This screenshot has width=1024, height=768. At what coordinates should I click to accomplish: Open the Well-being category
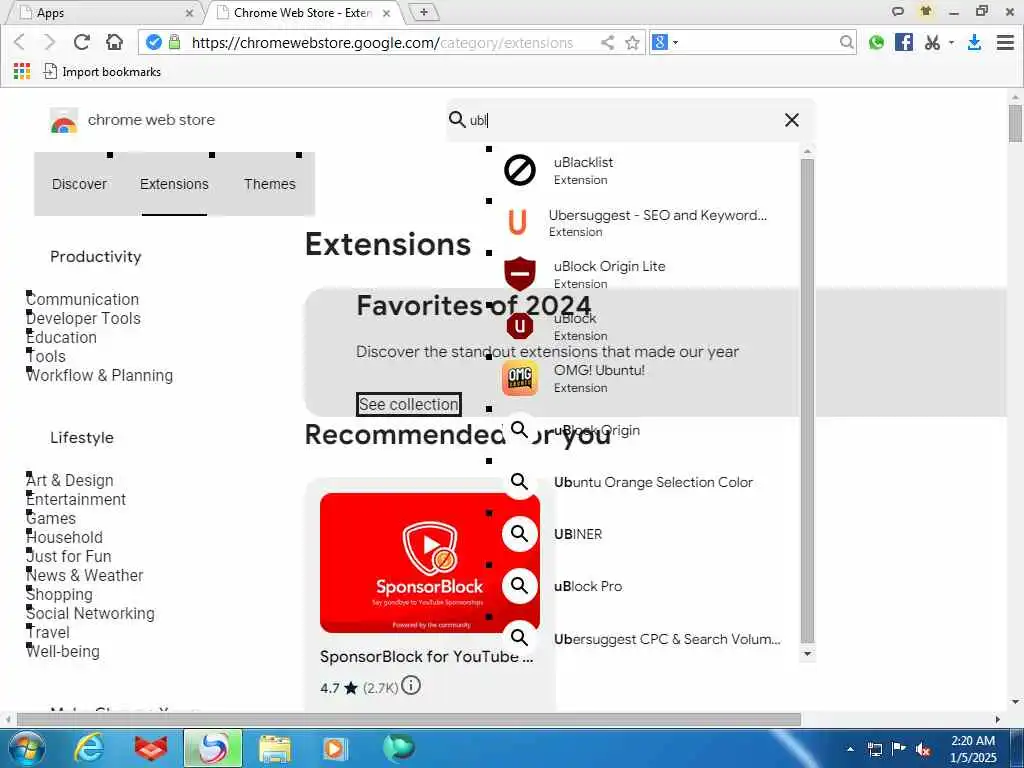click(x=63, y=650)
